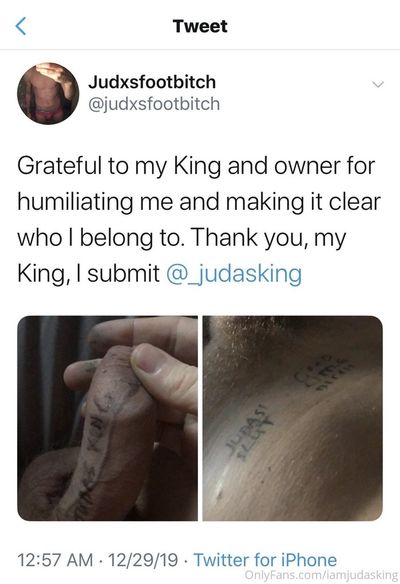The image size is (400, 584).
Task: View the left attached photo
Action: [x=107, y=418]
